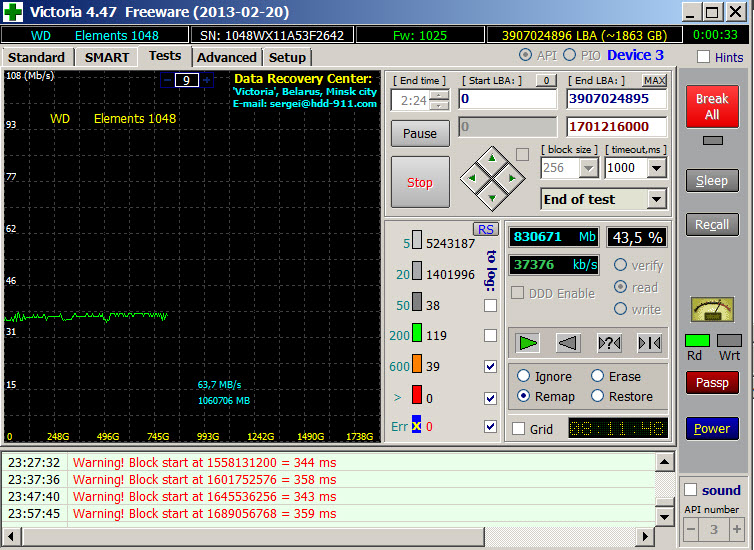This screenshot has width=754, height=550.
Task: Select the butterfly scan mode icon
Action: coord(649,343)
